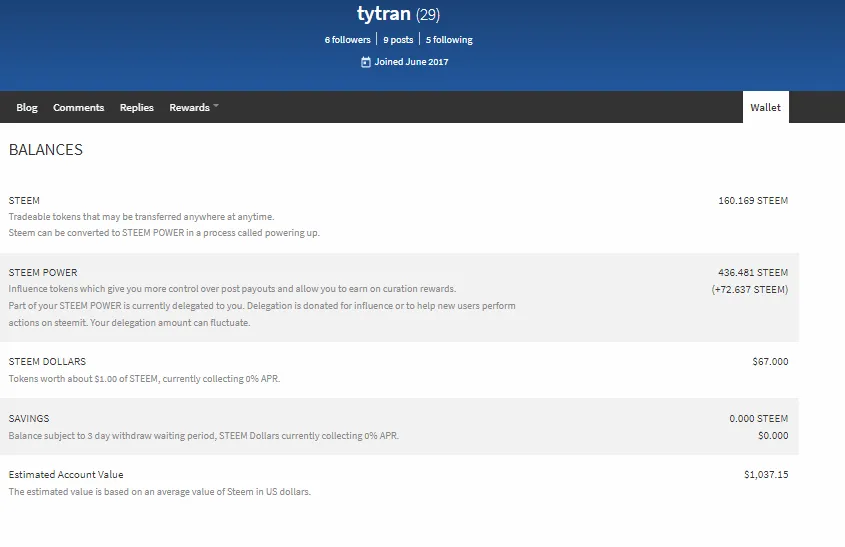The width and height of the screenshot is (845, 547).
Task: Open the 160.169 STEEM balance menu
Action: 753,200
